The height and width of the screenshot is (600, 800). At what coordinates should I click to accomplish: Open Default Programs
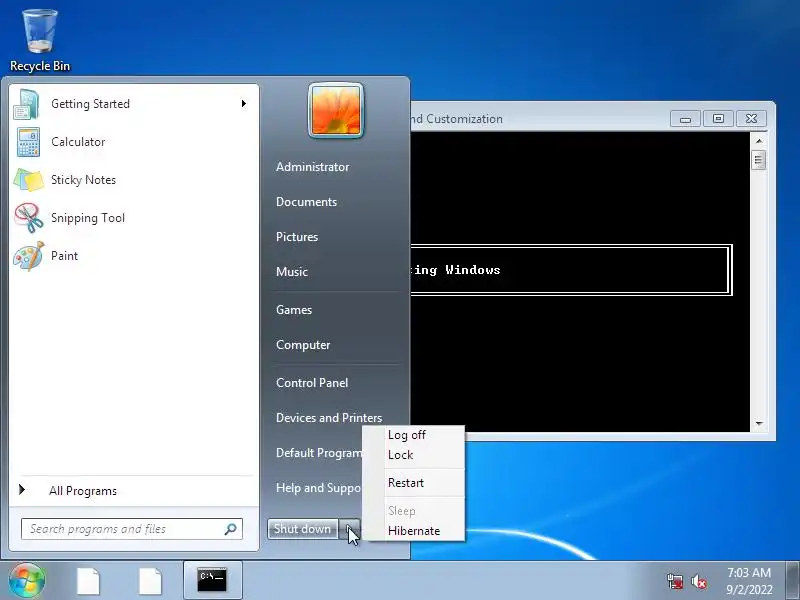(319, 453)
